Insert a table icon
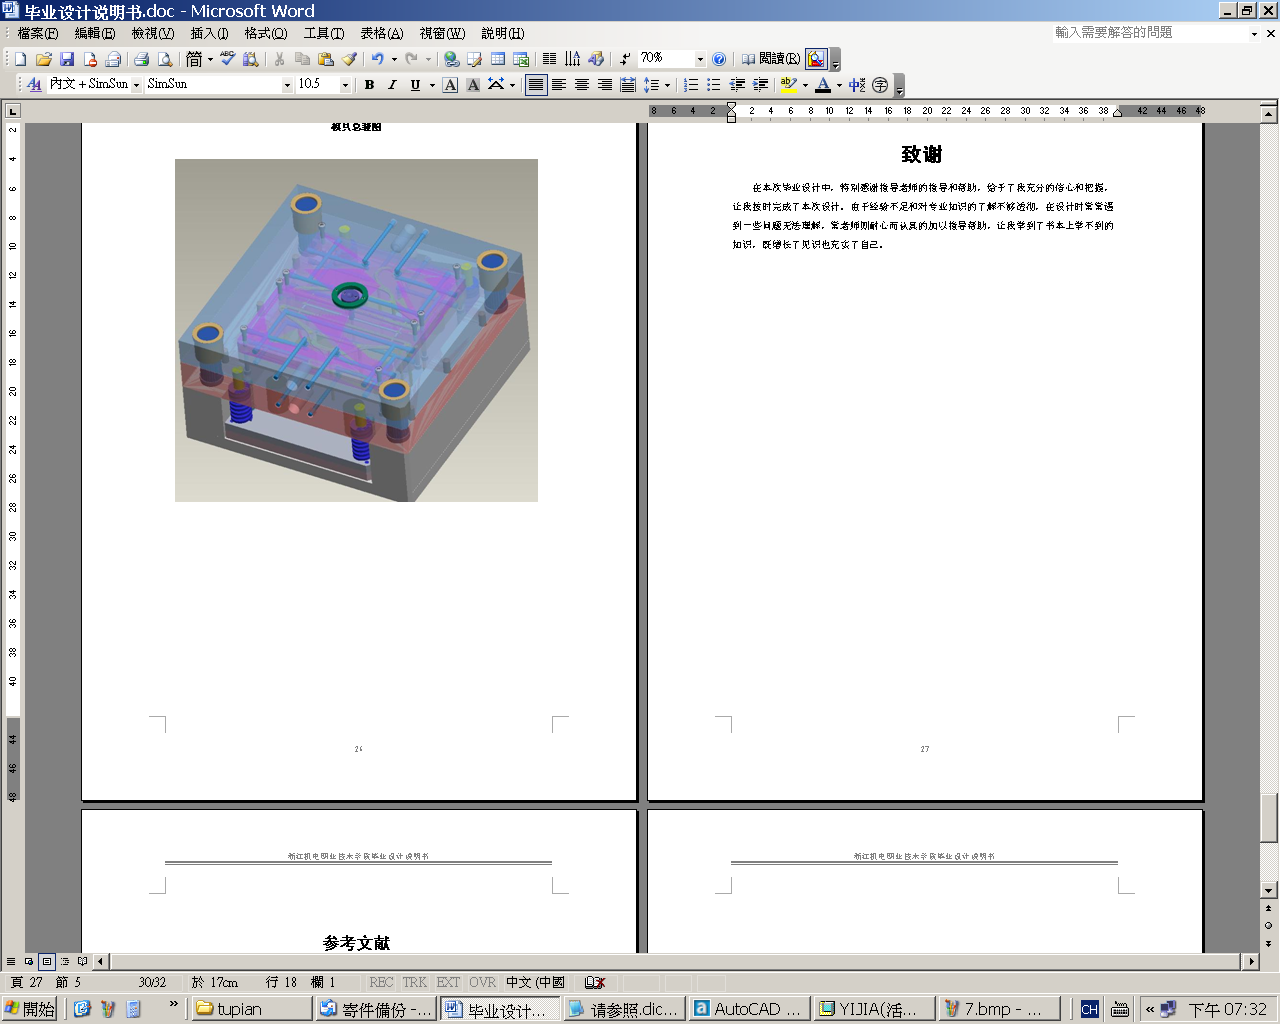 coord(497,59)
